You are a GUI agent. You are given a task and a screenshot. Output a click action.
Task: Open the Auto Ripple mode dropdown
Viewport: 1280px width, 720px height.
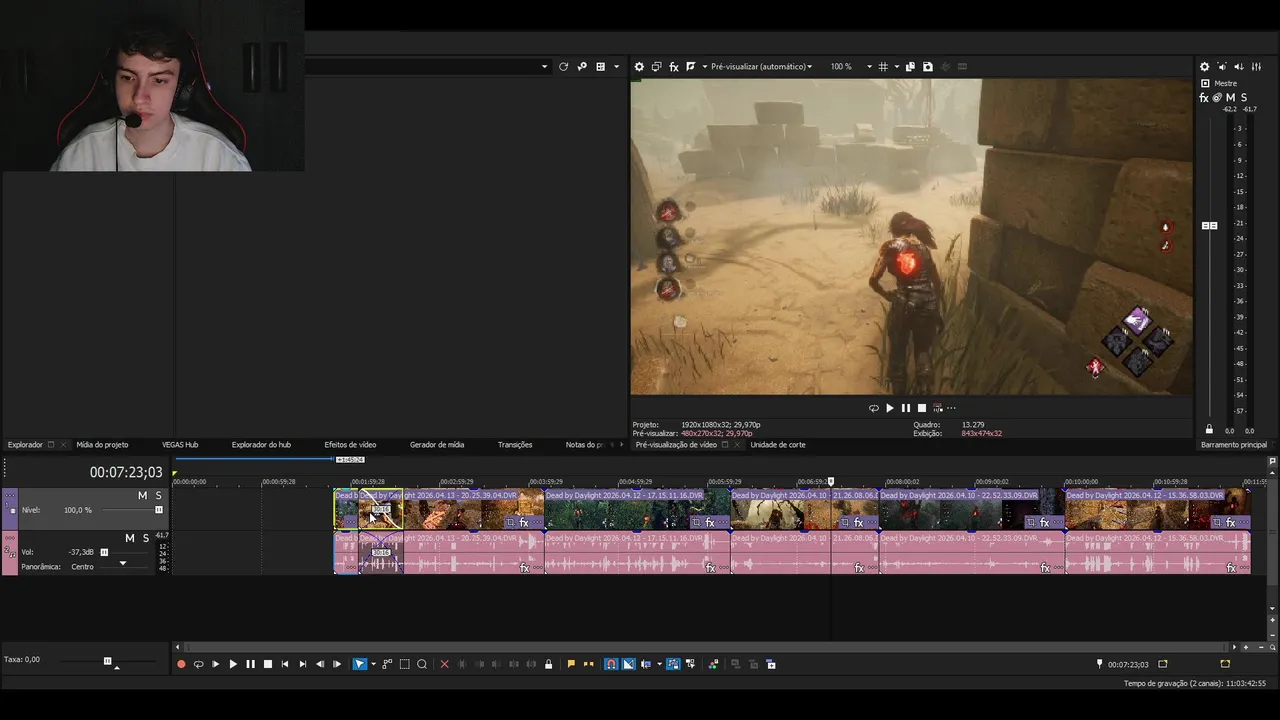click(659, 664)
